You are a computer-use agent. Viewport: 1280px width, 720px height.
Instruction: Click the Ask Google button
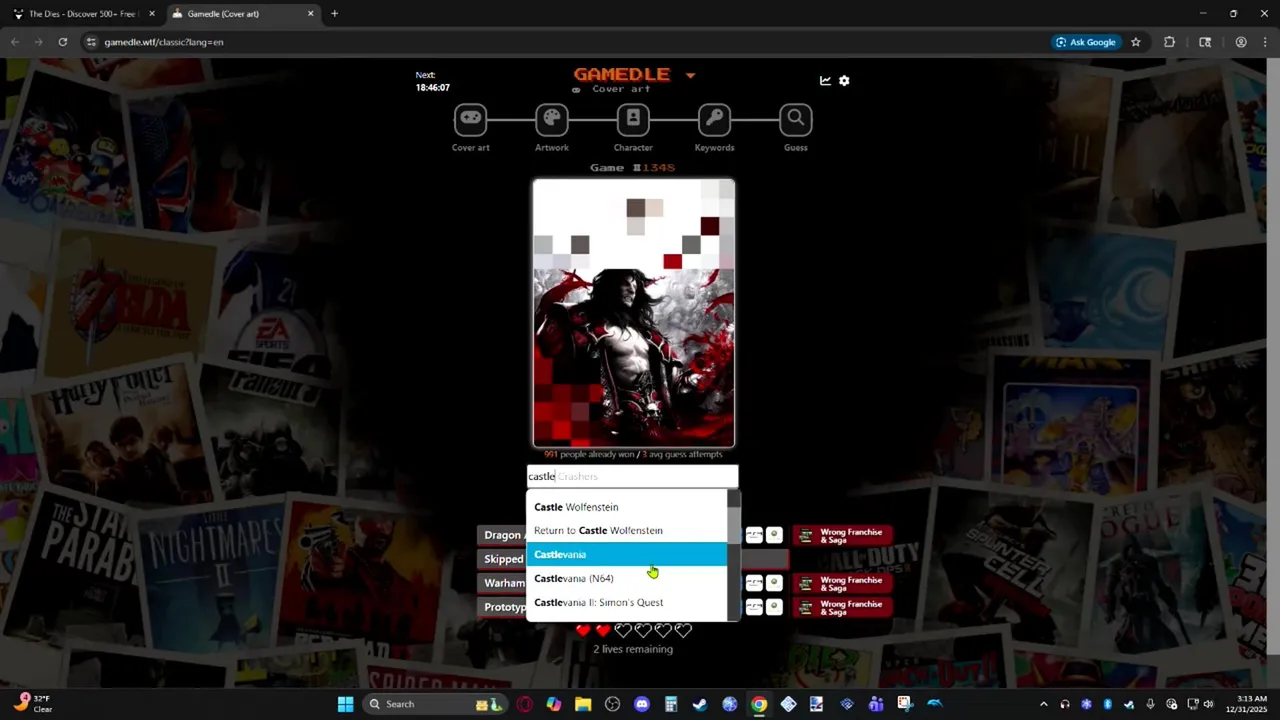coord(1085,42)
